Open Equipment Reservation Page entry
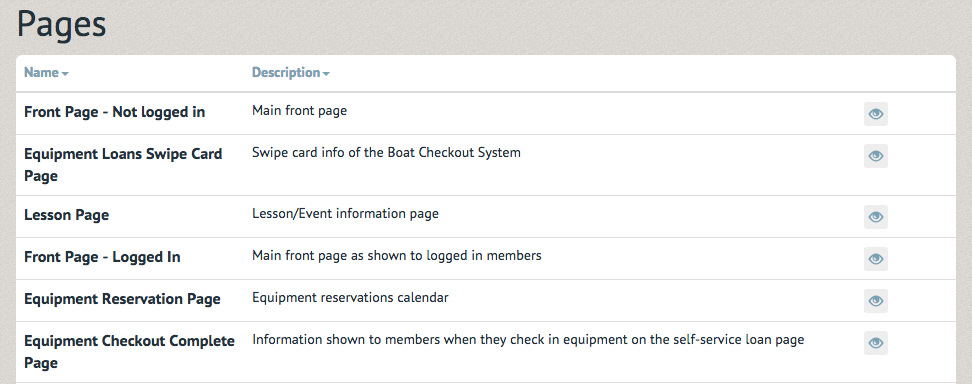This screenshot has width=972, height=384. coord(122,300)
